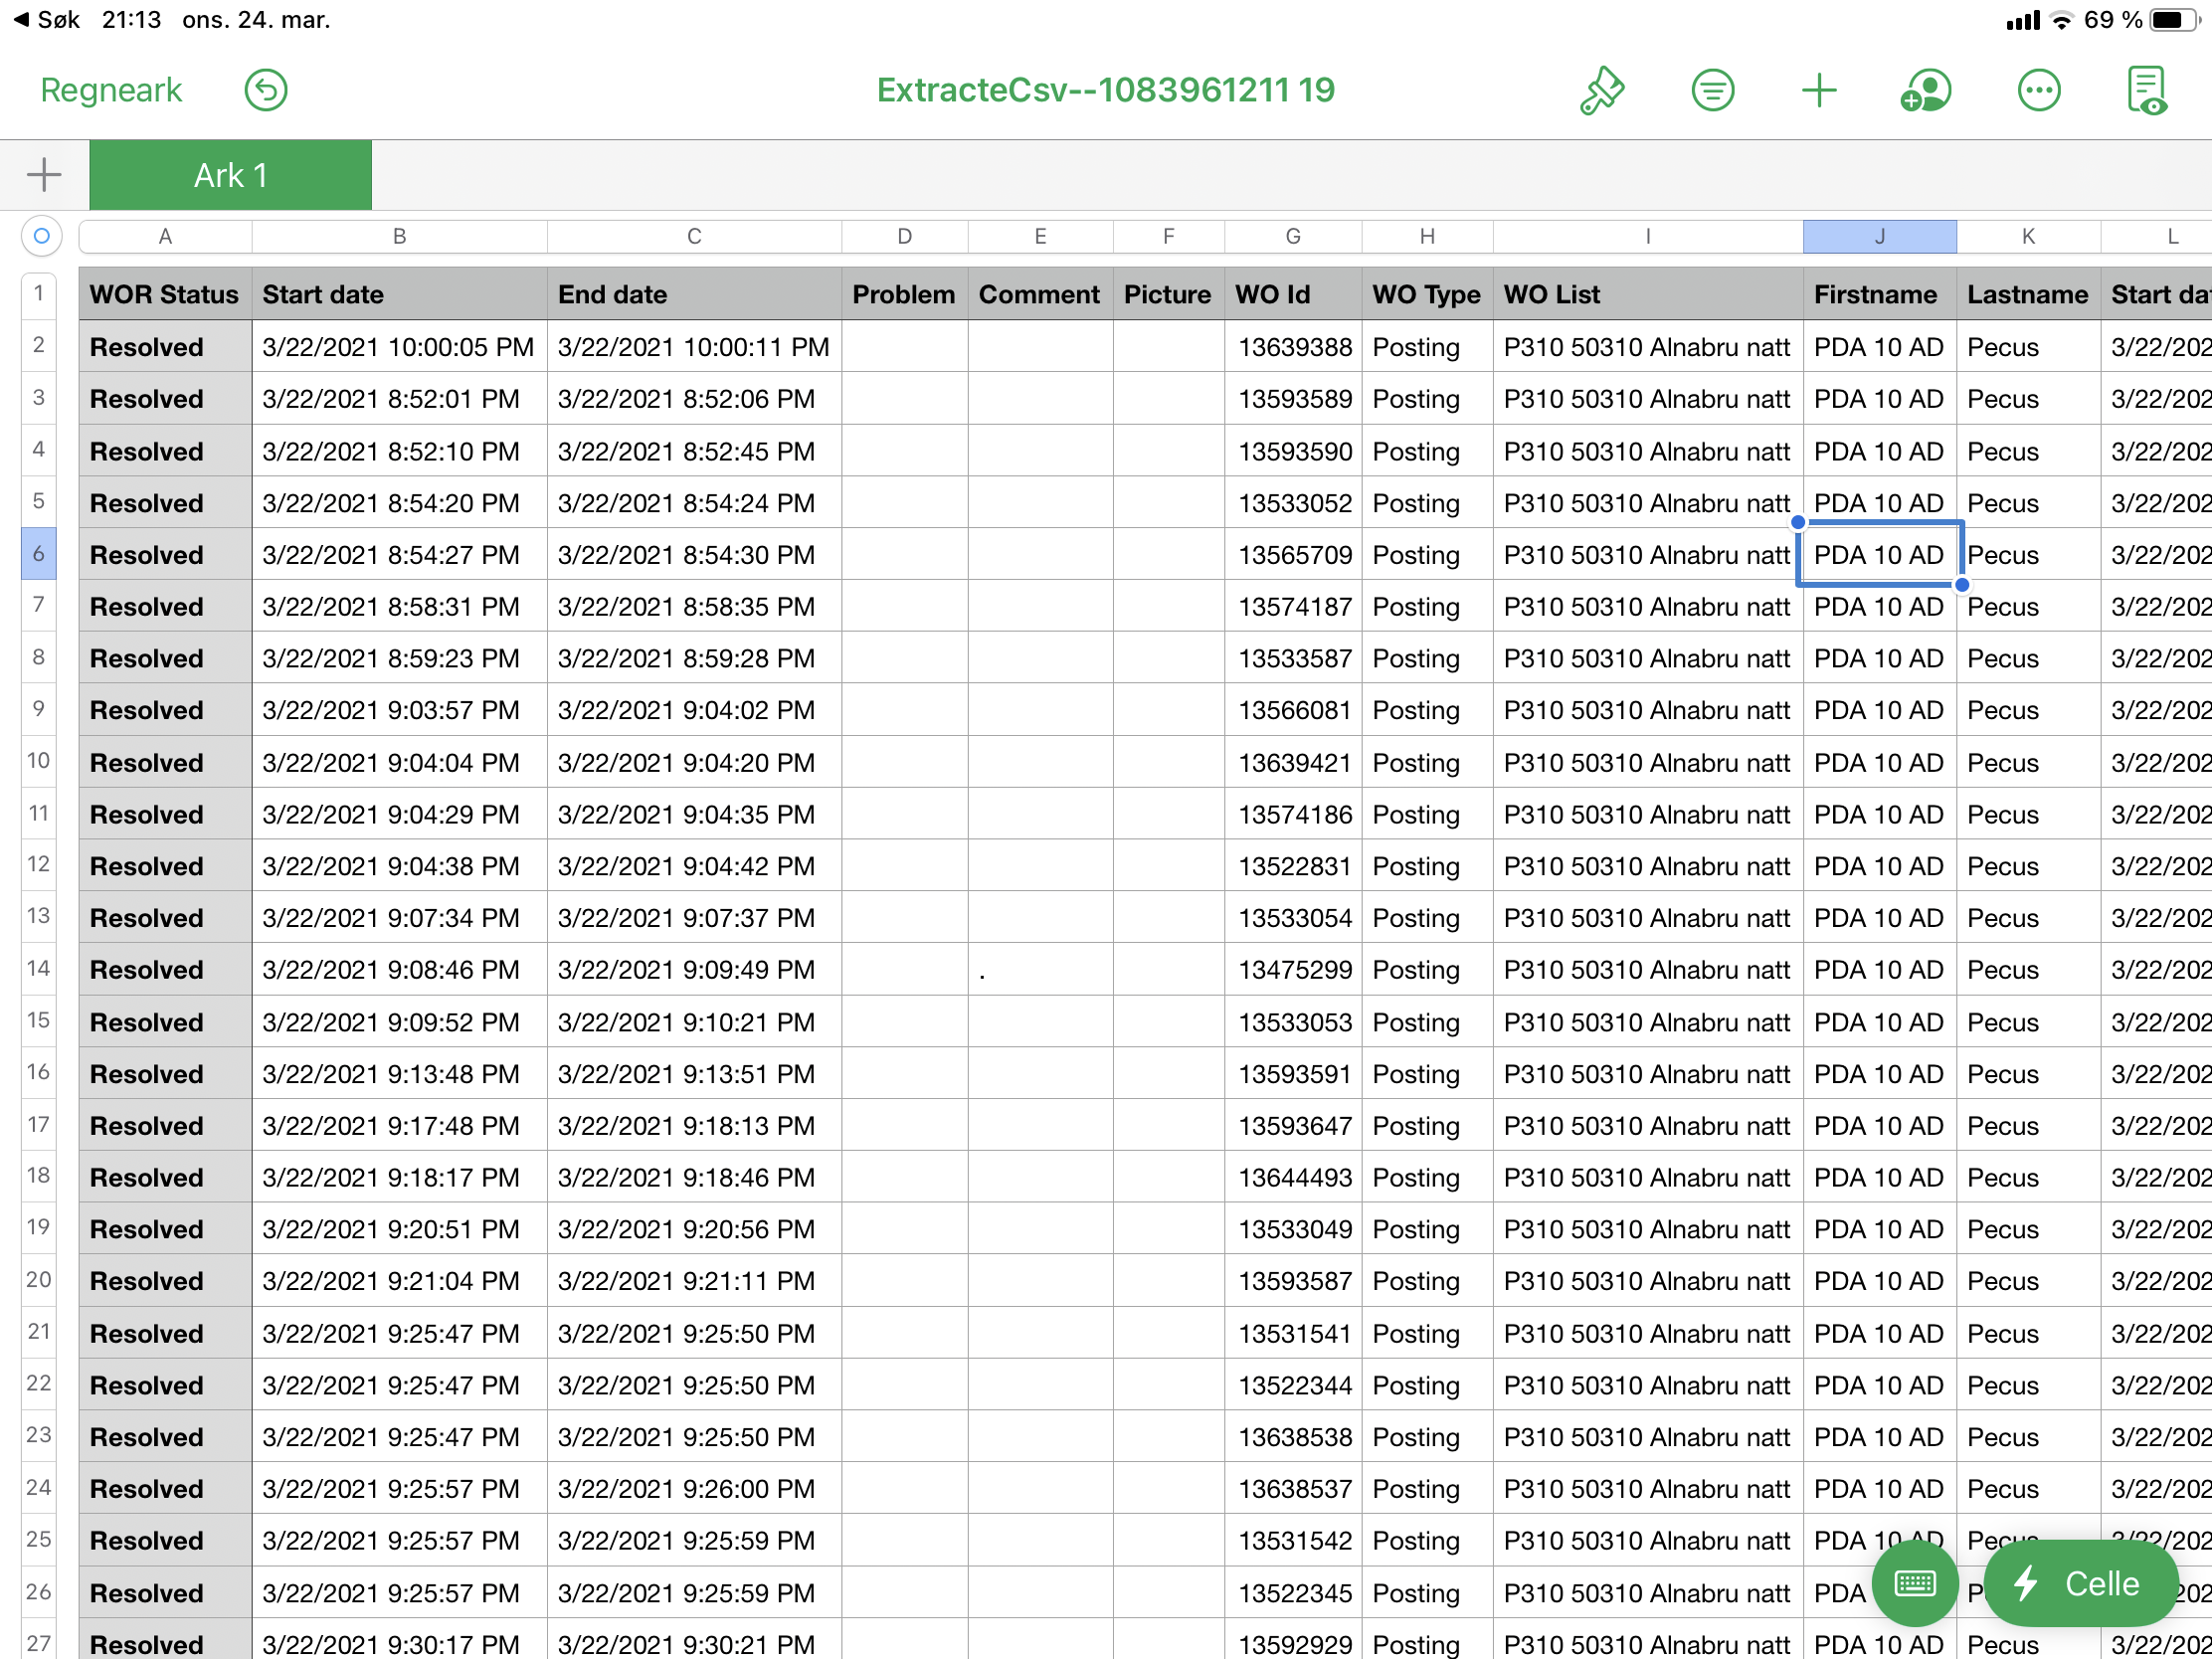Select column A header
Image resolution: width=2212 pixels, height=1659 pixels.
[x=165, y=236]
